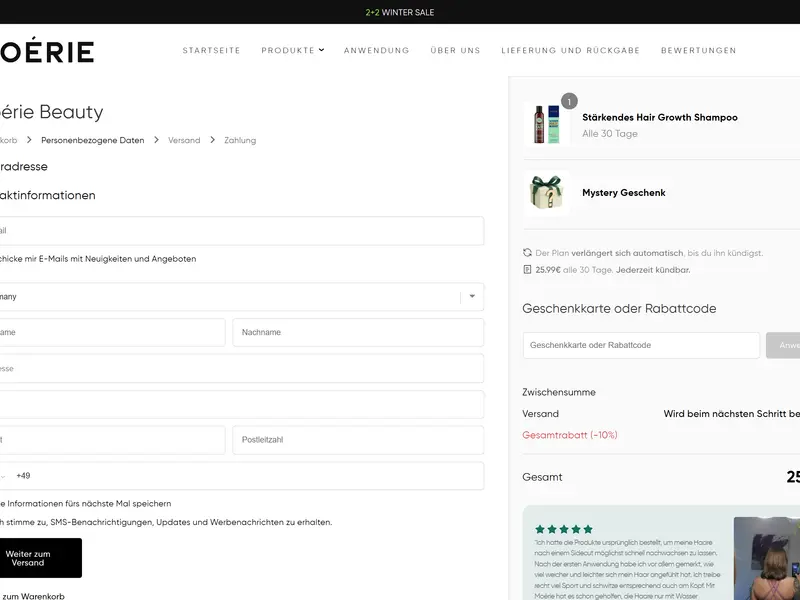Open the country dropdown arrow

pos(472,296)
